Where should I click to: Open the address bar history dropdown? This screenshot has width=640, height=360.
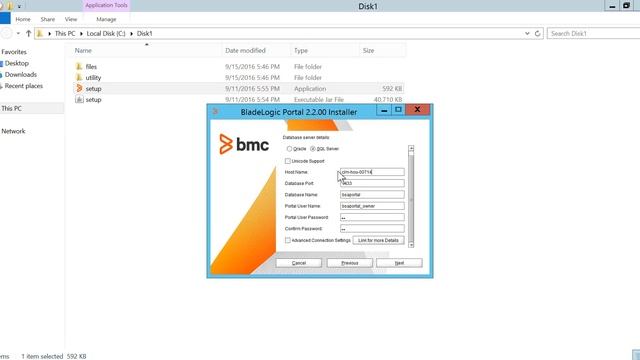[x=527, y=33]
